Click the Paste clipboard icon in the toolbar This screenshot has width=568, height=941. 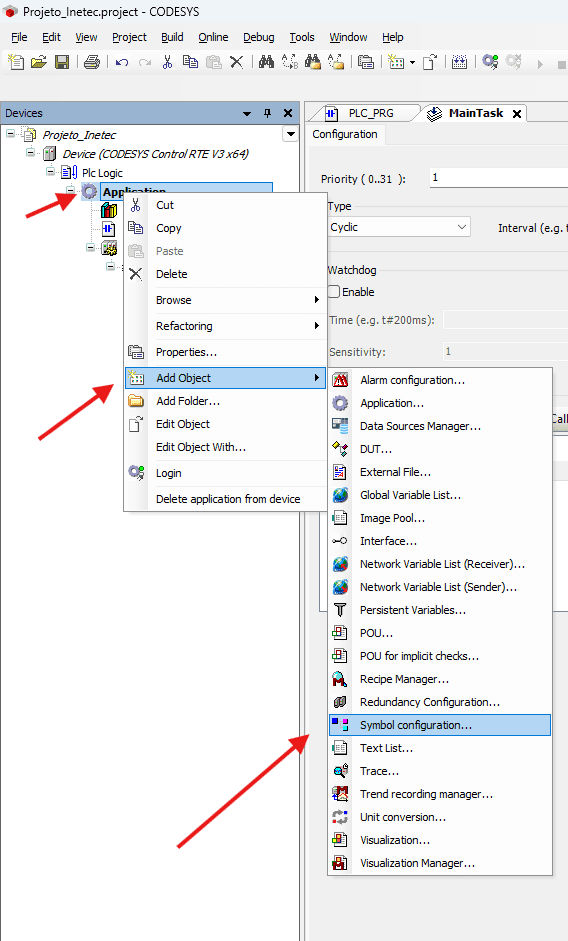tap(214, 62)
